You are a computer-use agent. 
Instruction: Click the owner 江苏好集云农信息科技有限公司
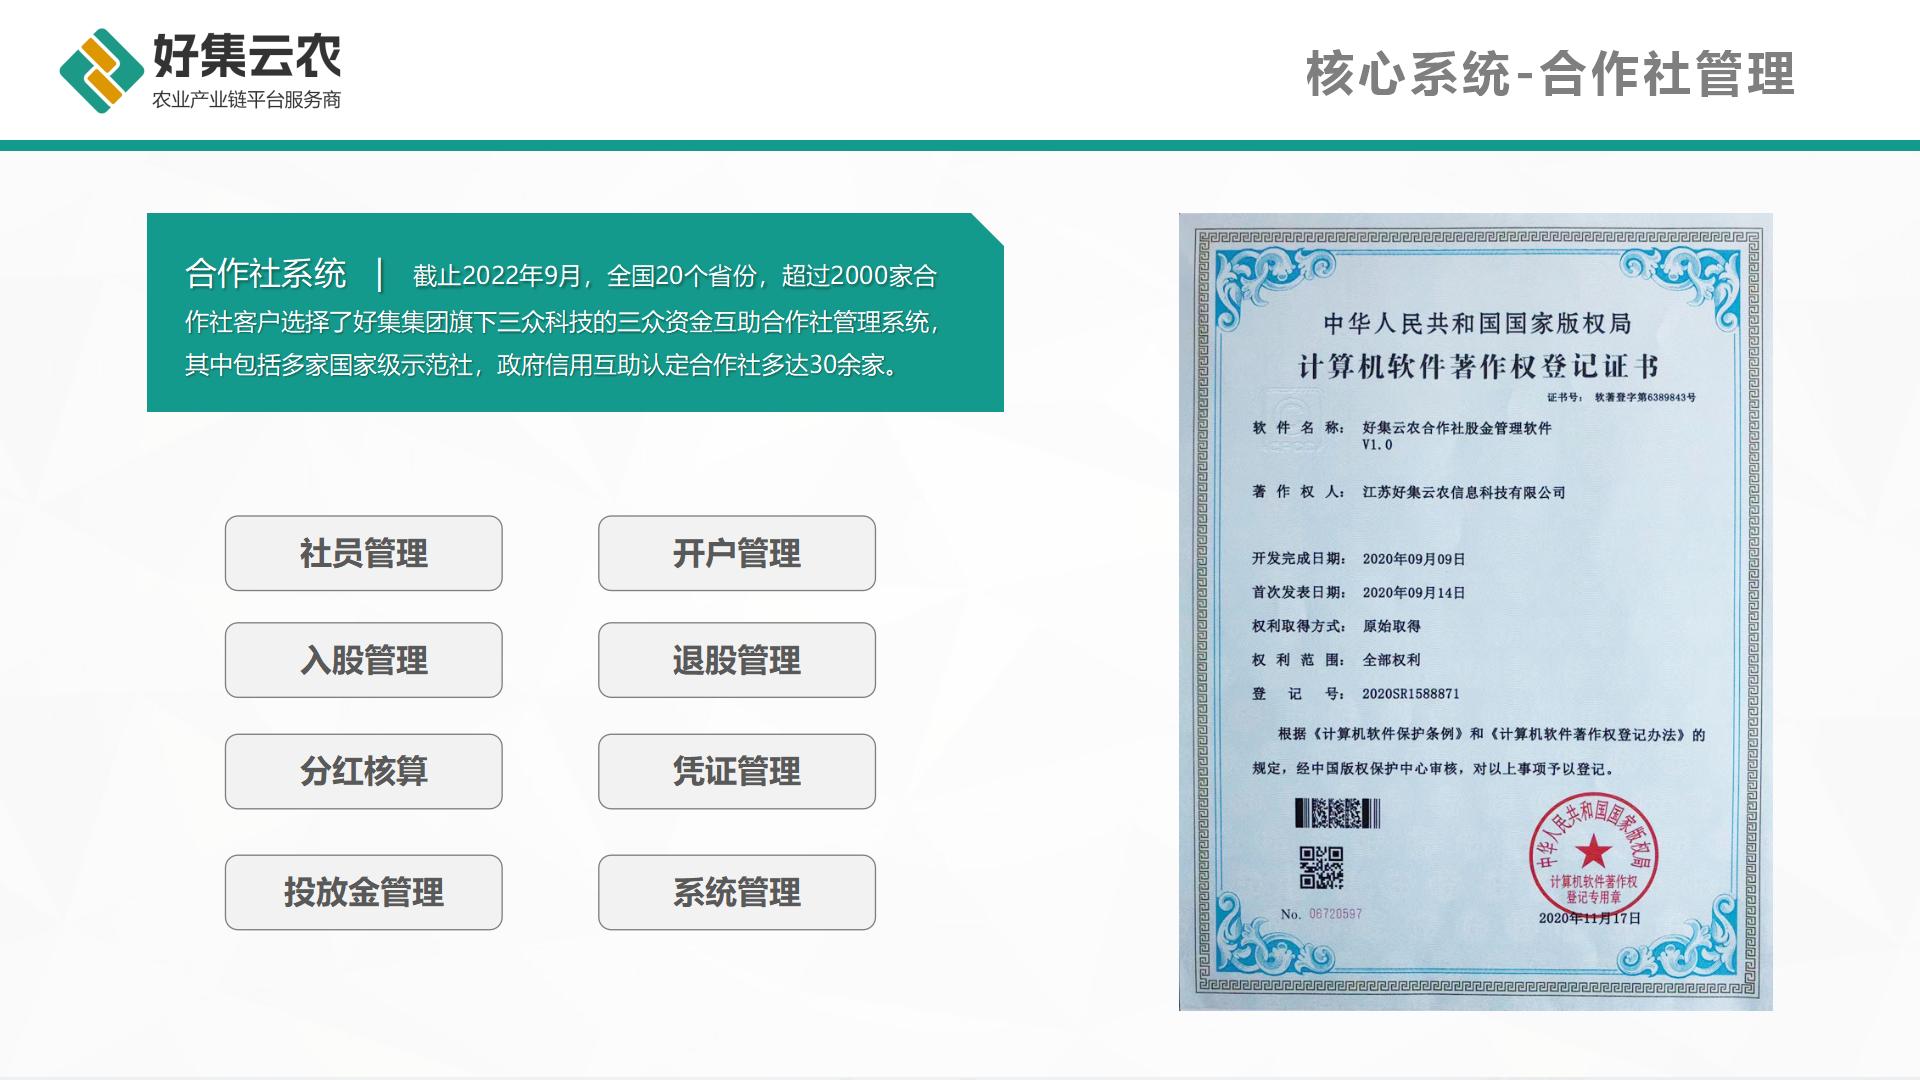click(1464, 492)
